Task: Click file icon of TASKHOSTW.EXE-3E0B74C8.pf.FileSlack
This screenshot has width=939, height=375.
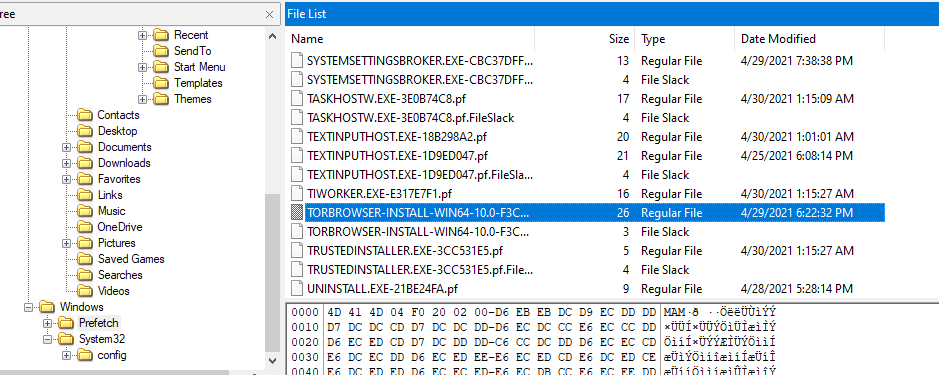Action: 296,118
